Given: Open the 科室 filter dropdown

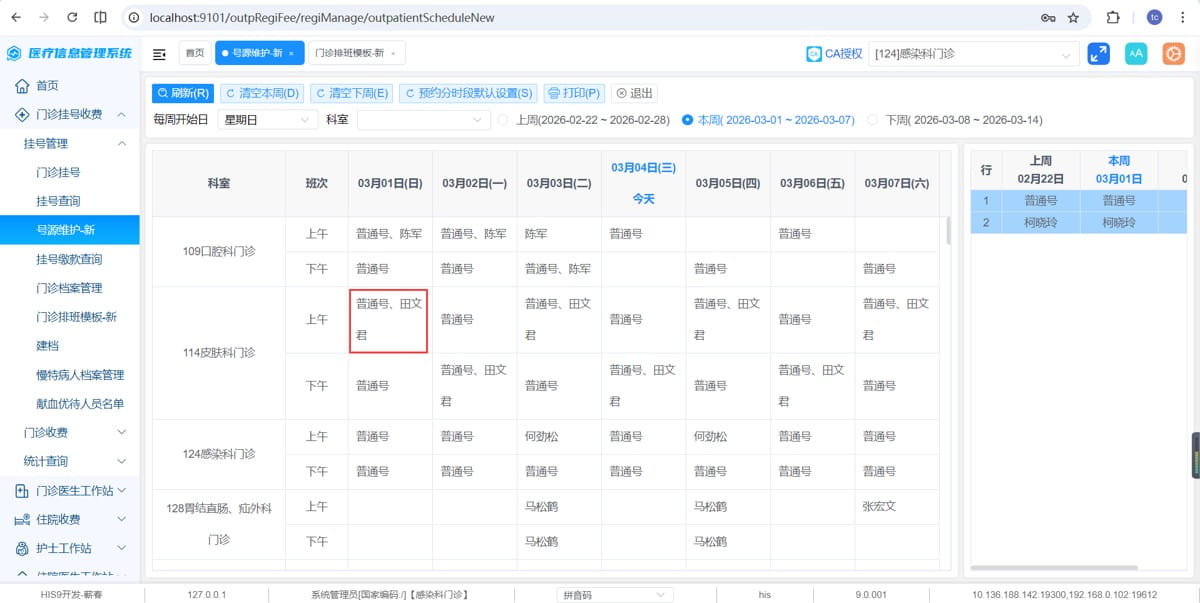Looking at the screenshot, I should click(x=424, y=120).
